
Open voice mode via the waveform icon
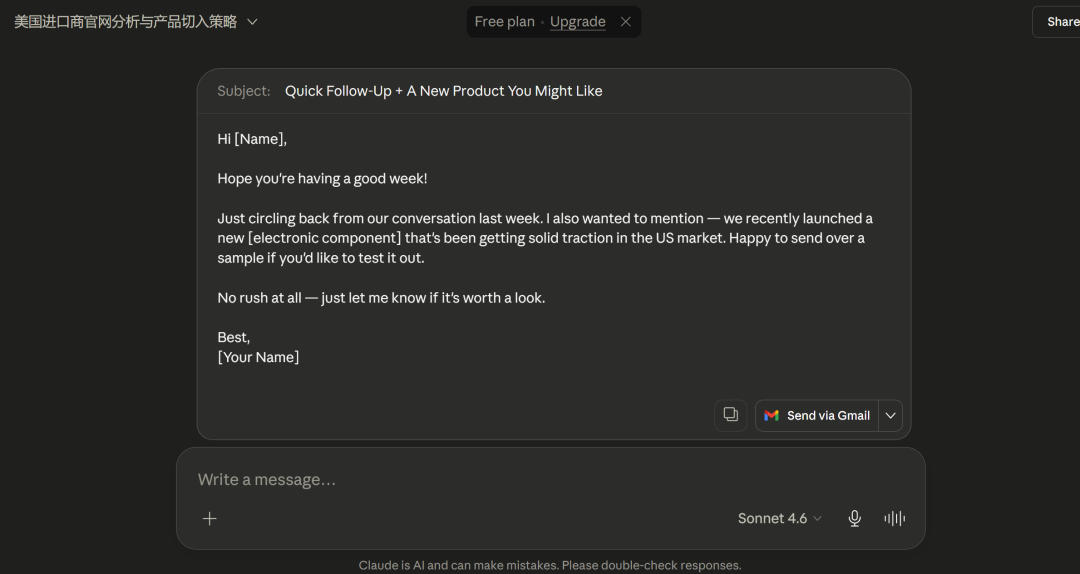click(x=894, y=518)
